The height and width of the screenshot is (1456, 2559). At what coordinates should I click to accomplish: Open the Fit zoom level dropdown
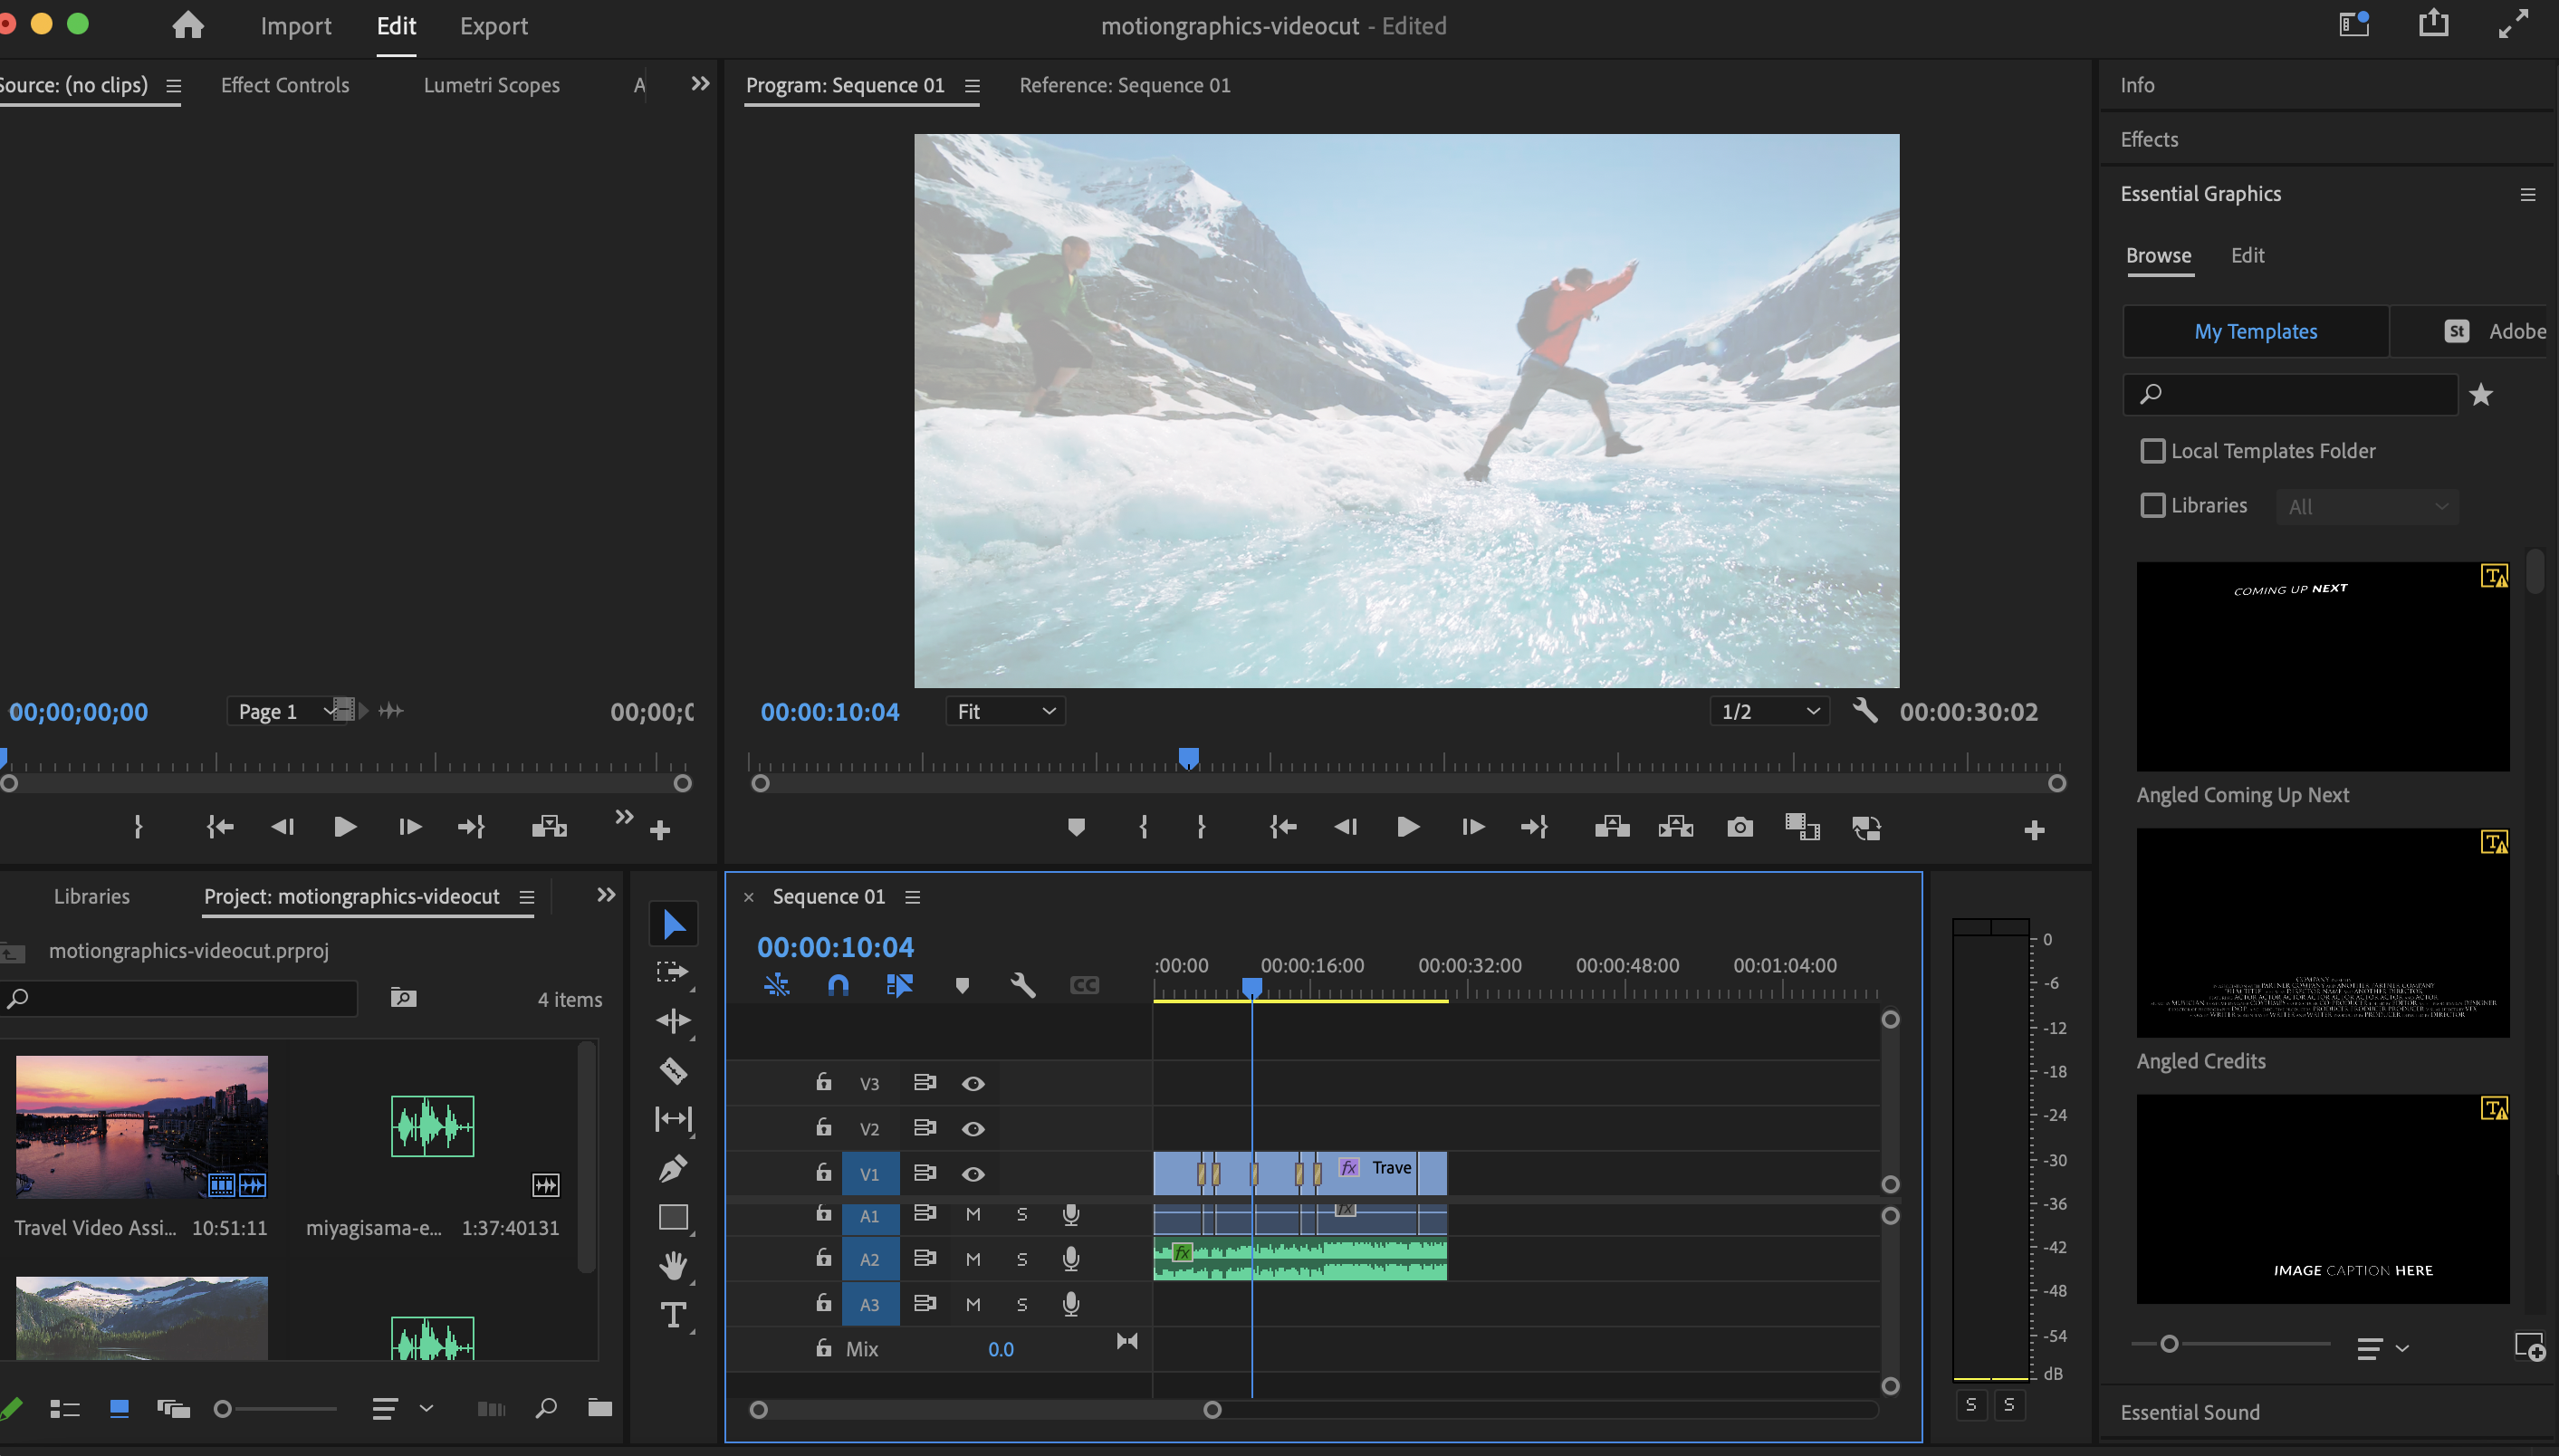point(1005,712)
